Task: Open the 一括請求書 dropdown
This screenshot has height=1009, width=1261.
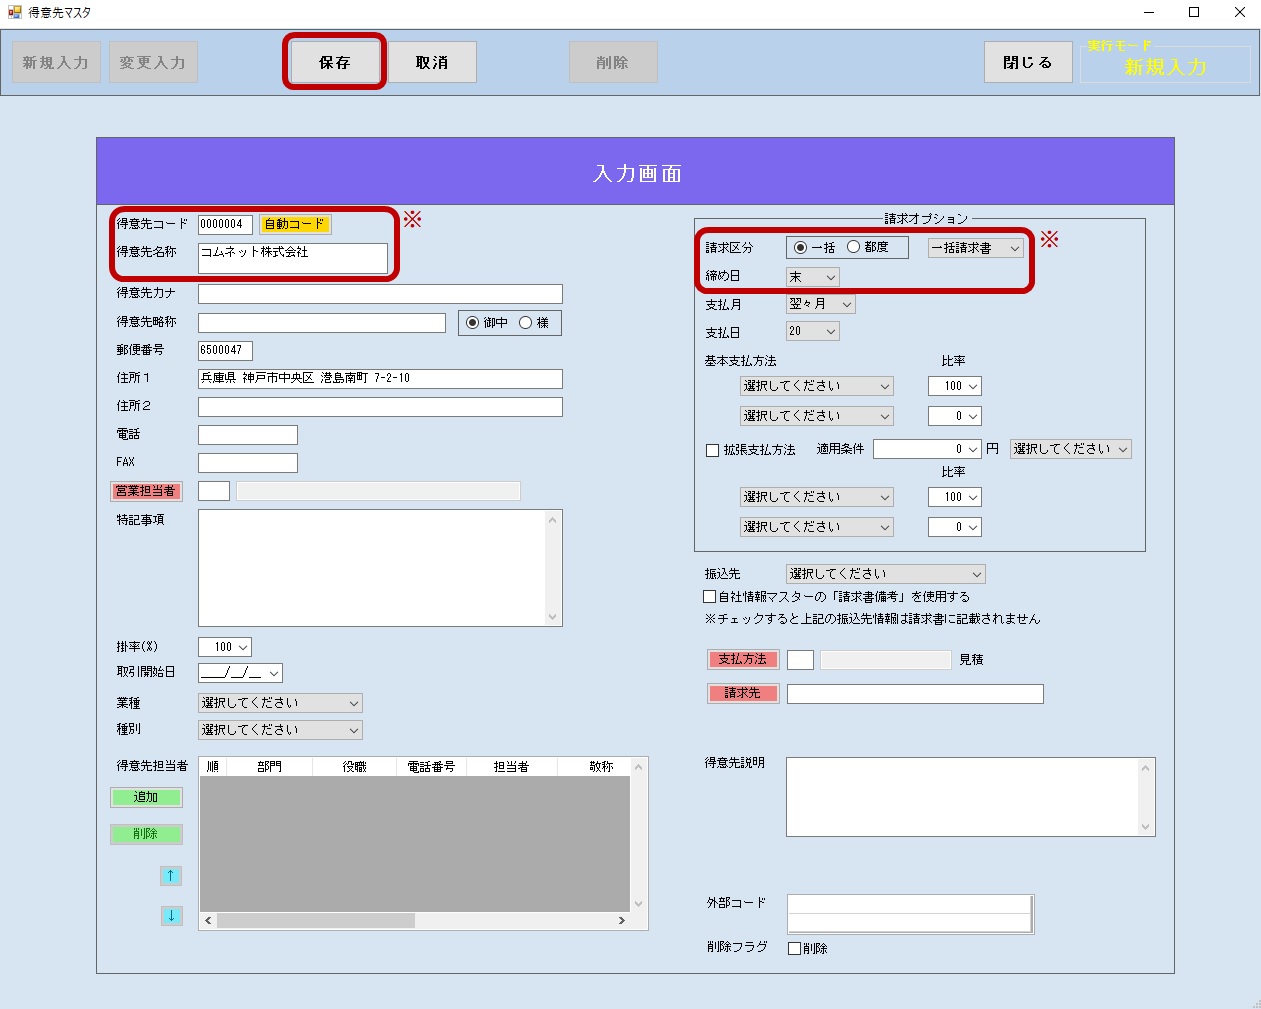Action: click(976, 248)
